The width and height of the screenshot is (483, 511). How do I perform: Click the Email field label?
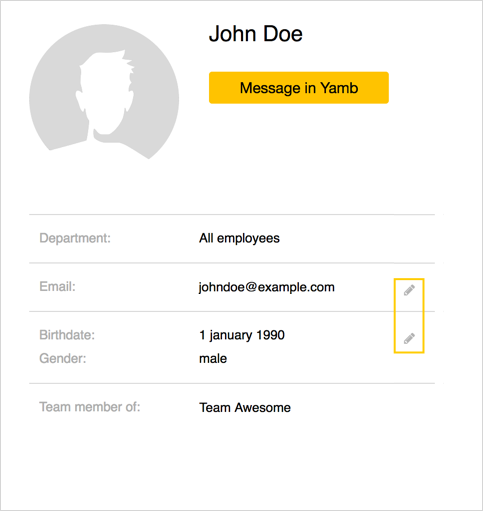point(57,286)
